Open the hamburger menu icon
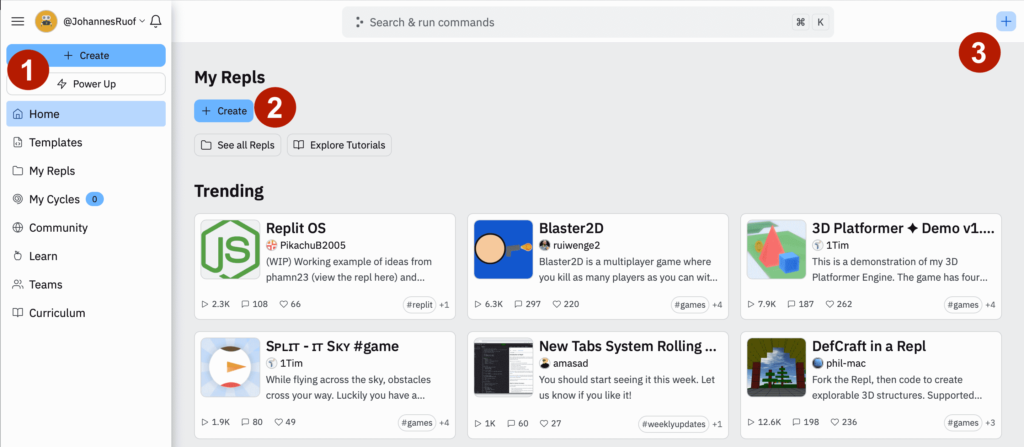 coord(18,22)
